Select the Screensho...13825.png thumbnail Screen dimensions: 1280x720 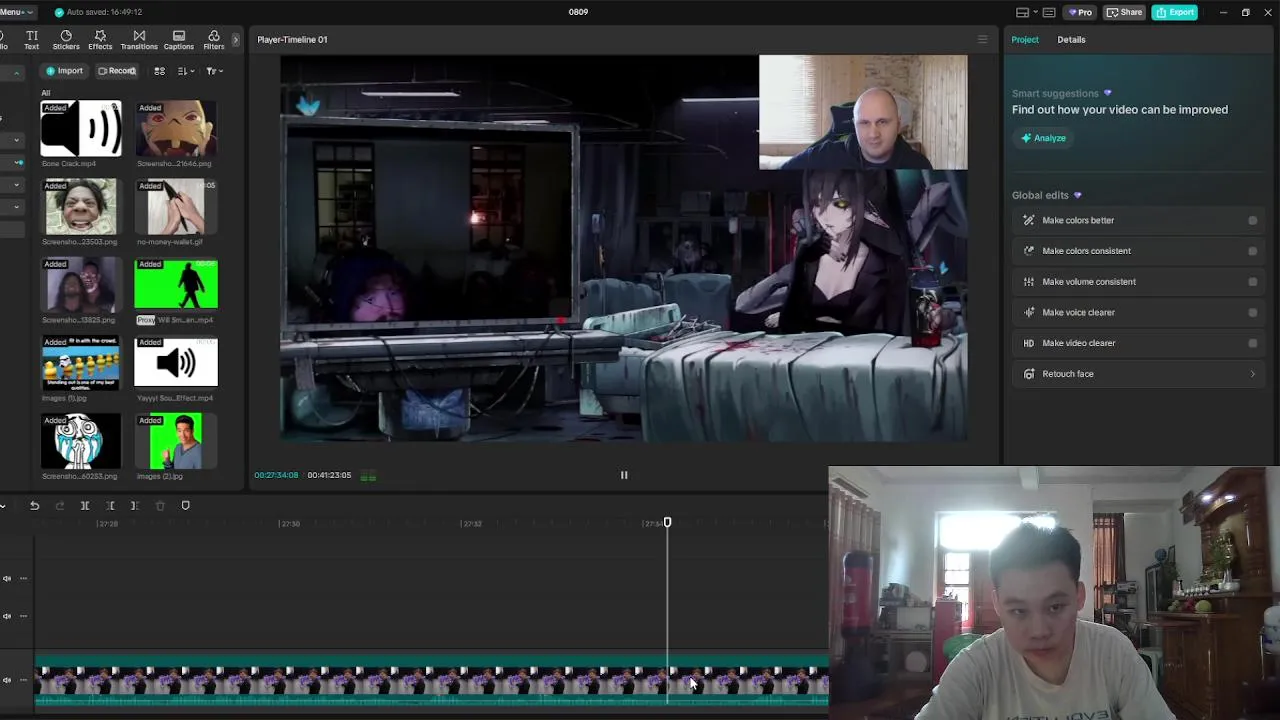[x=81, y=285]
